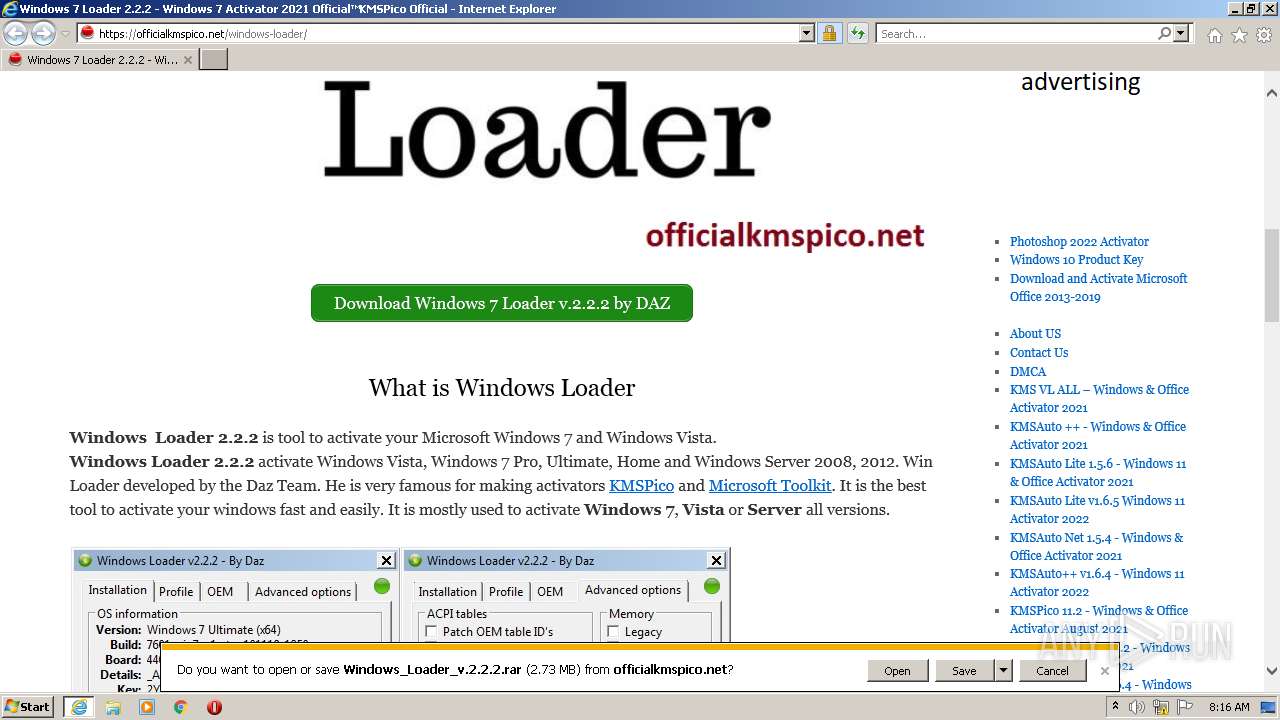The height and width of the screenshot is (720, 1280).
Task: Open KMSAuto Lite 1.5.6 Windows 11 link
Action: (1098, 472)
